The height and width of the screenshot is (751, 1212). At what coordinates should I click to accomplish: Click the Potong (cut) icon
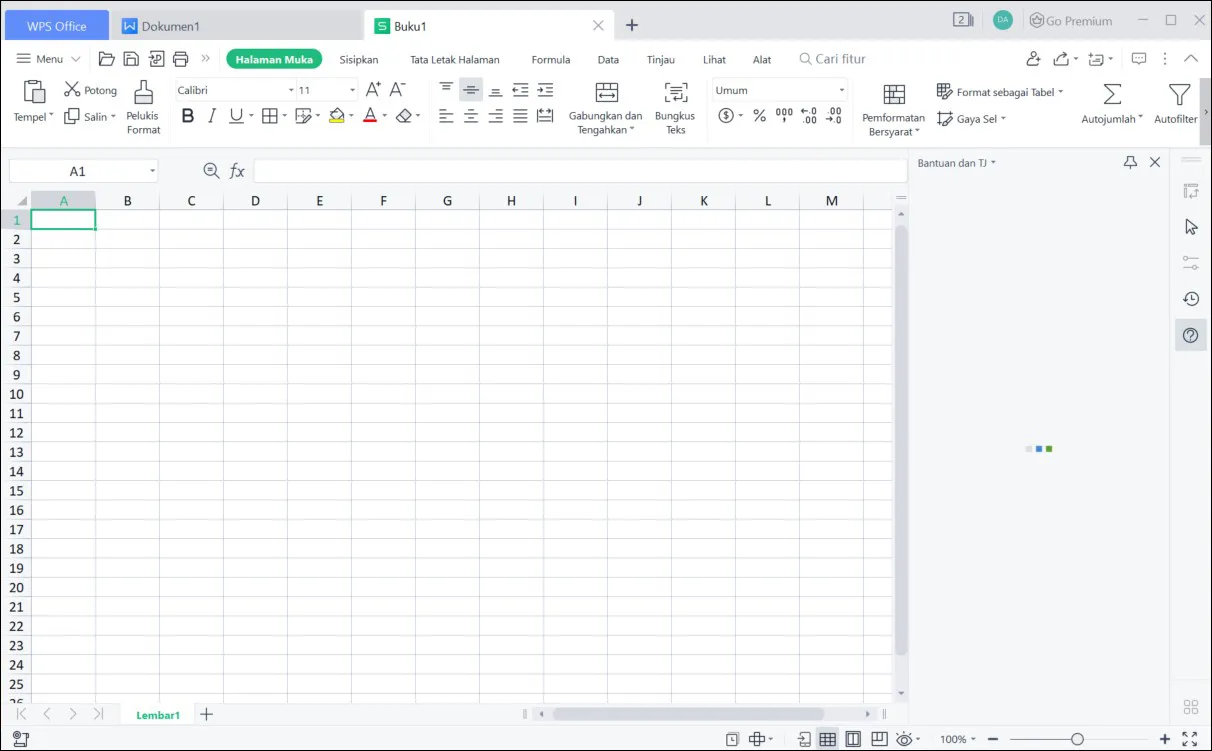[71, 89]
